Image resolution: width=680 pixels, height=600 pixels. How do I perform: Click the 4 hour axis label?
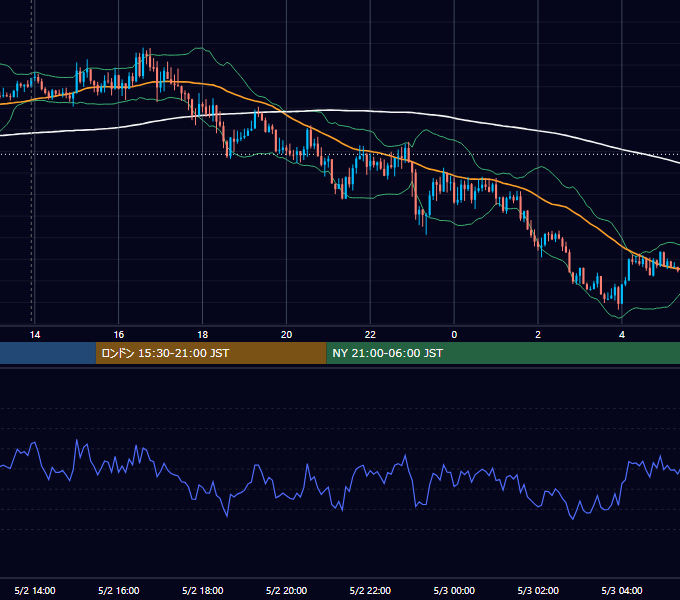622,335
